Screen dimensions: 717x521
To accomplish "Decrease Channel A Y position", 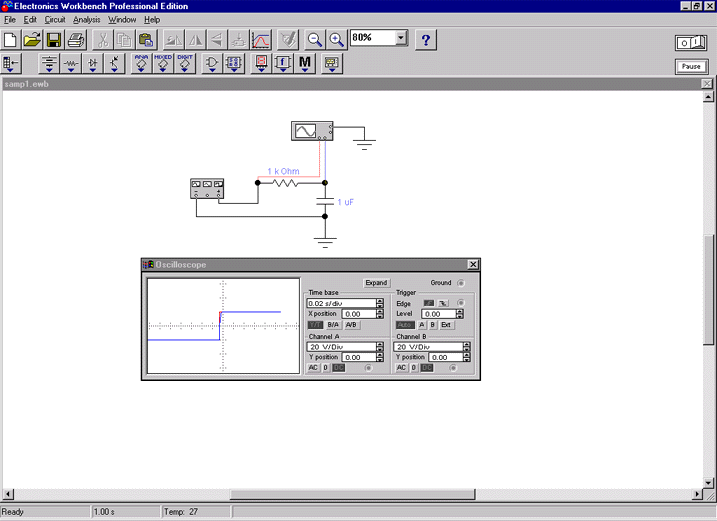I will 380,360.
